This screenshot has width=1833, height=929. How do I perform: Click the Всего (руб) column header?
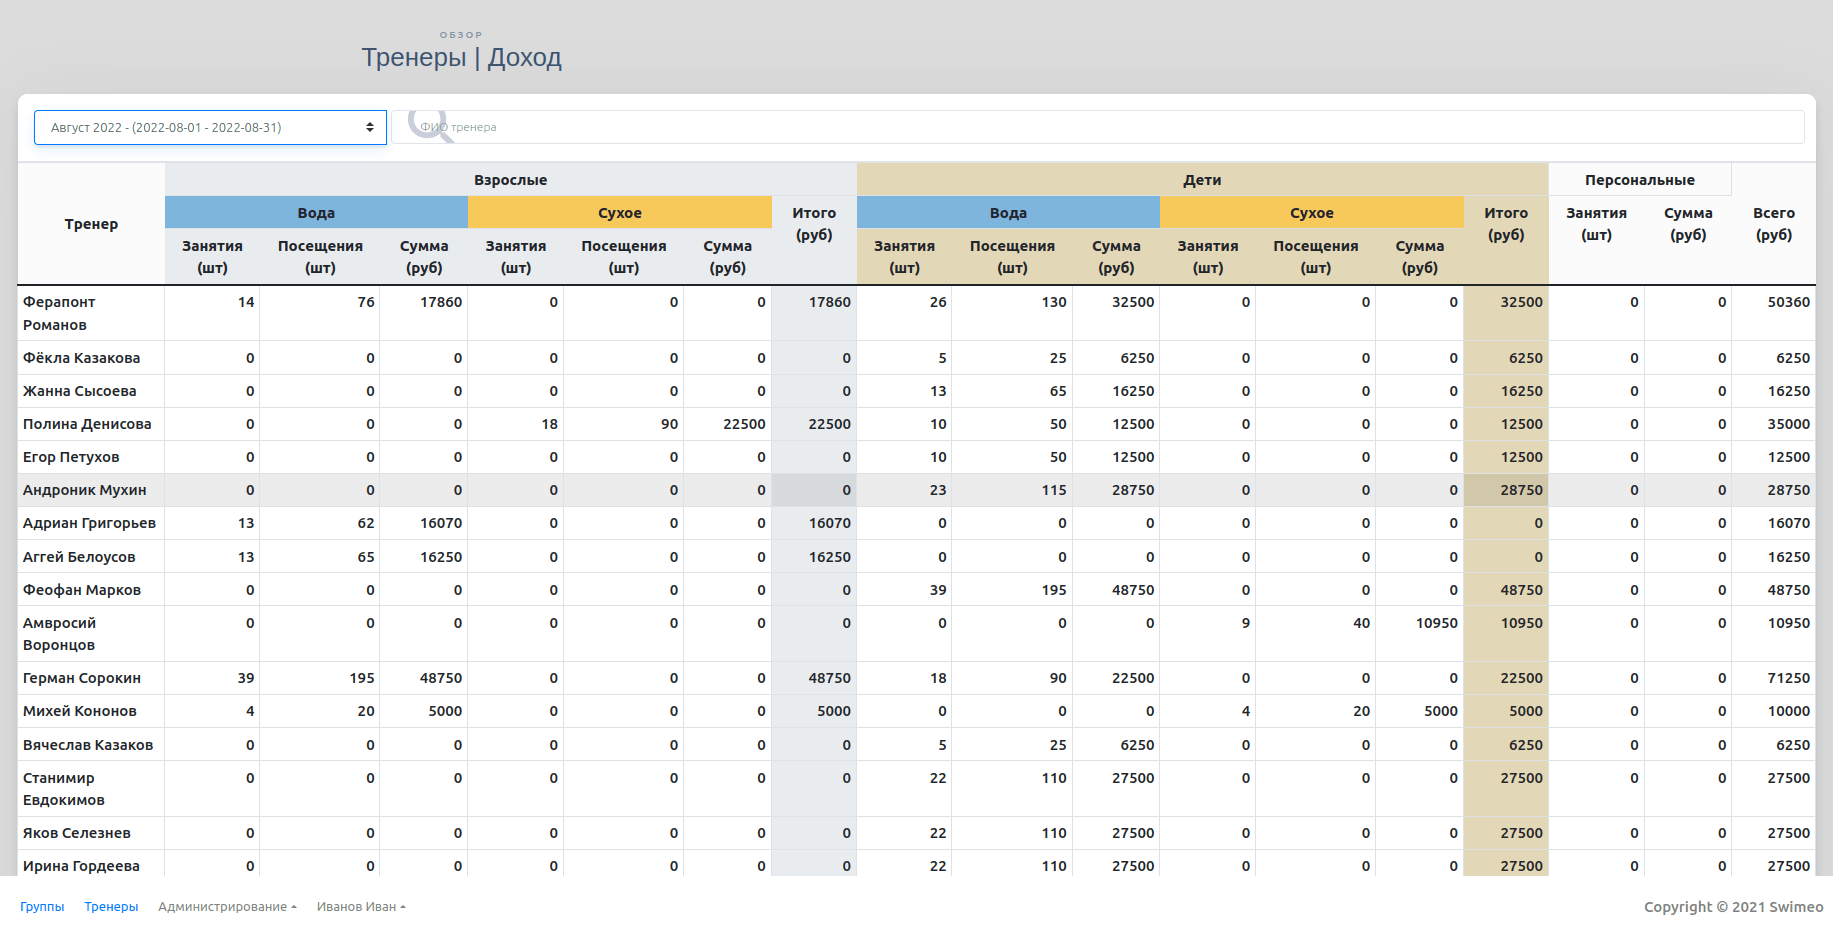click(1773, 224)
